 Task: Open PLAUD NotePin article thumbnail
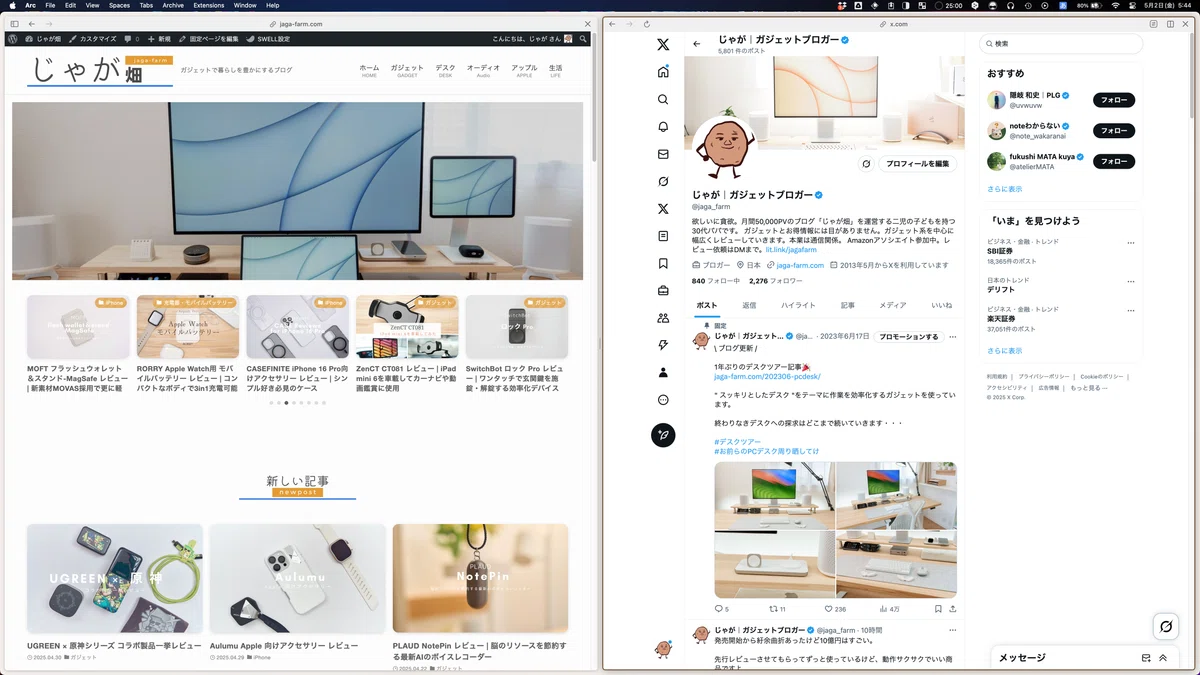pos(480,579)
